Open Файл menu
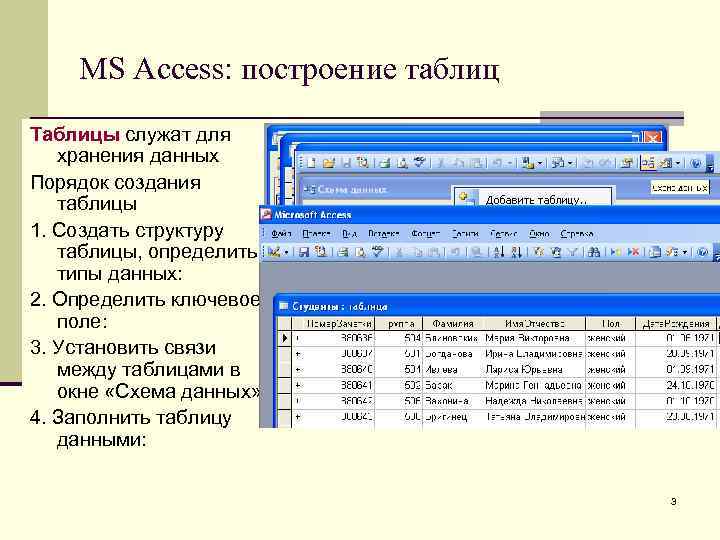The width and height of the screenshot is (720, 540). [281, 234]
